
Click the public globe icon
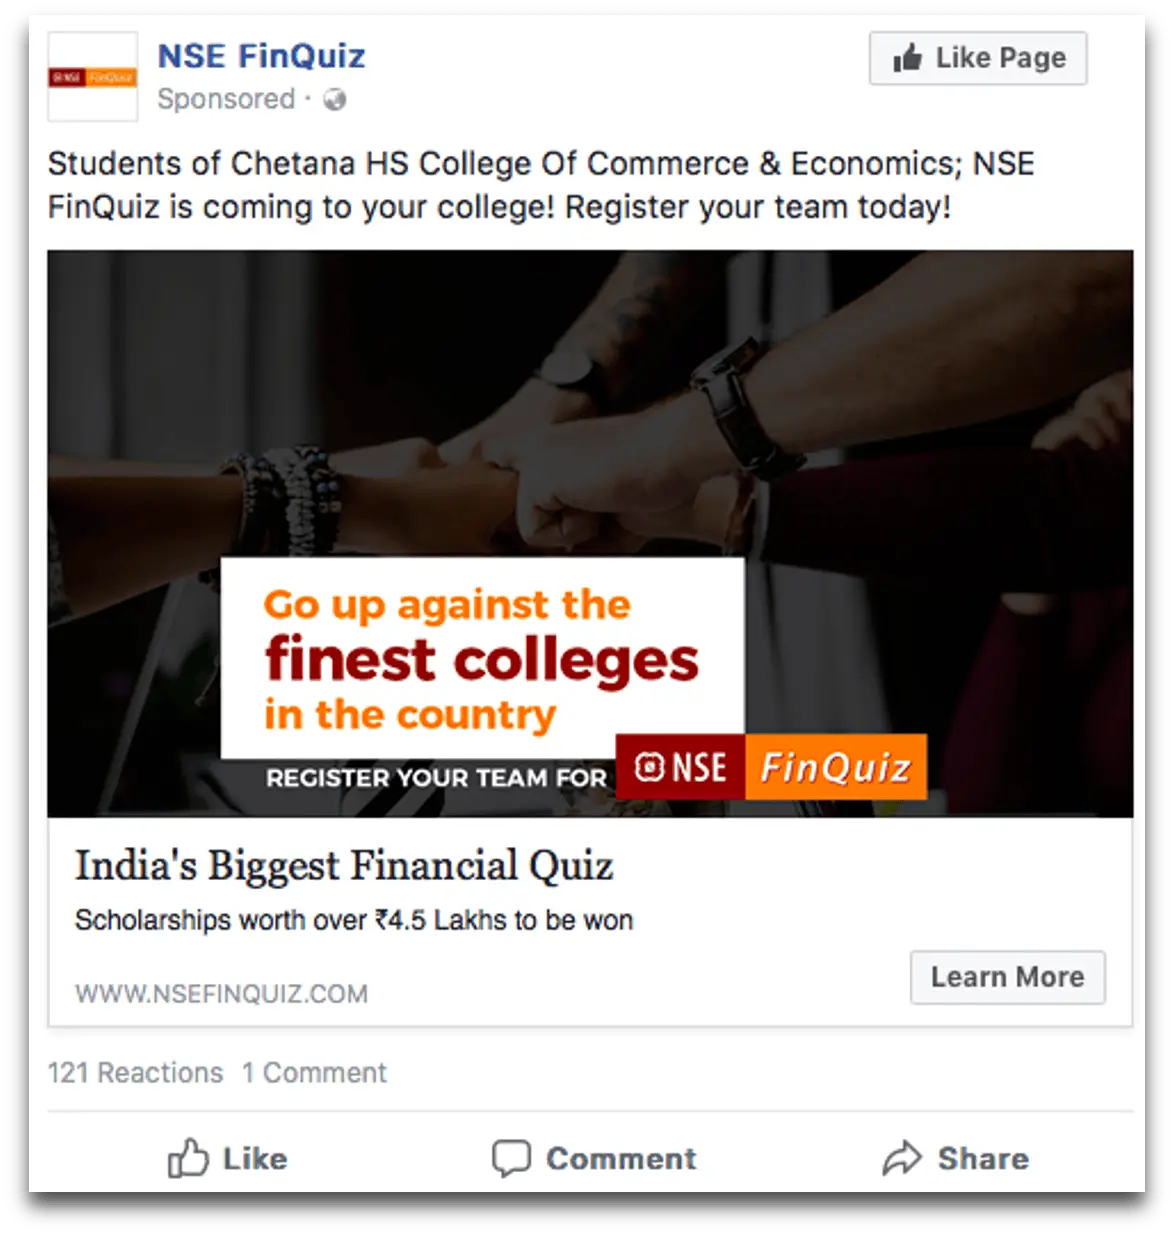click(x=334, y=99)
